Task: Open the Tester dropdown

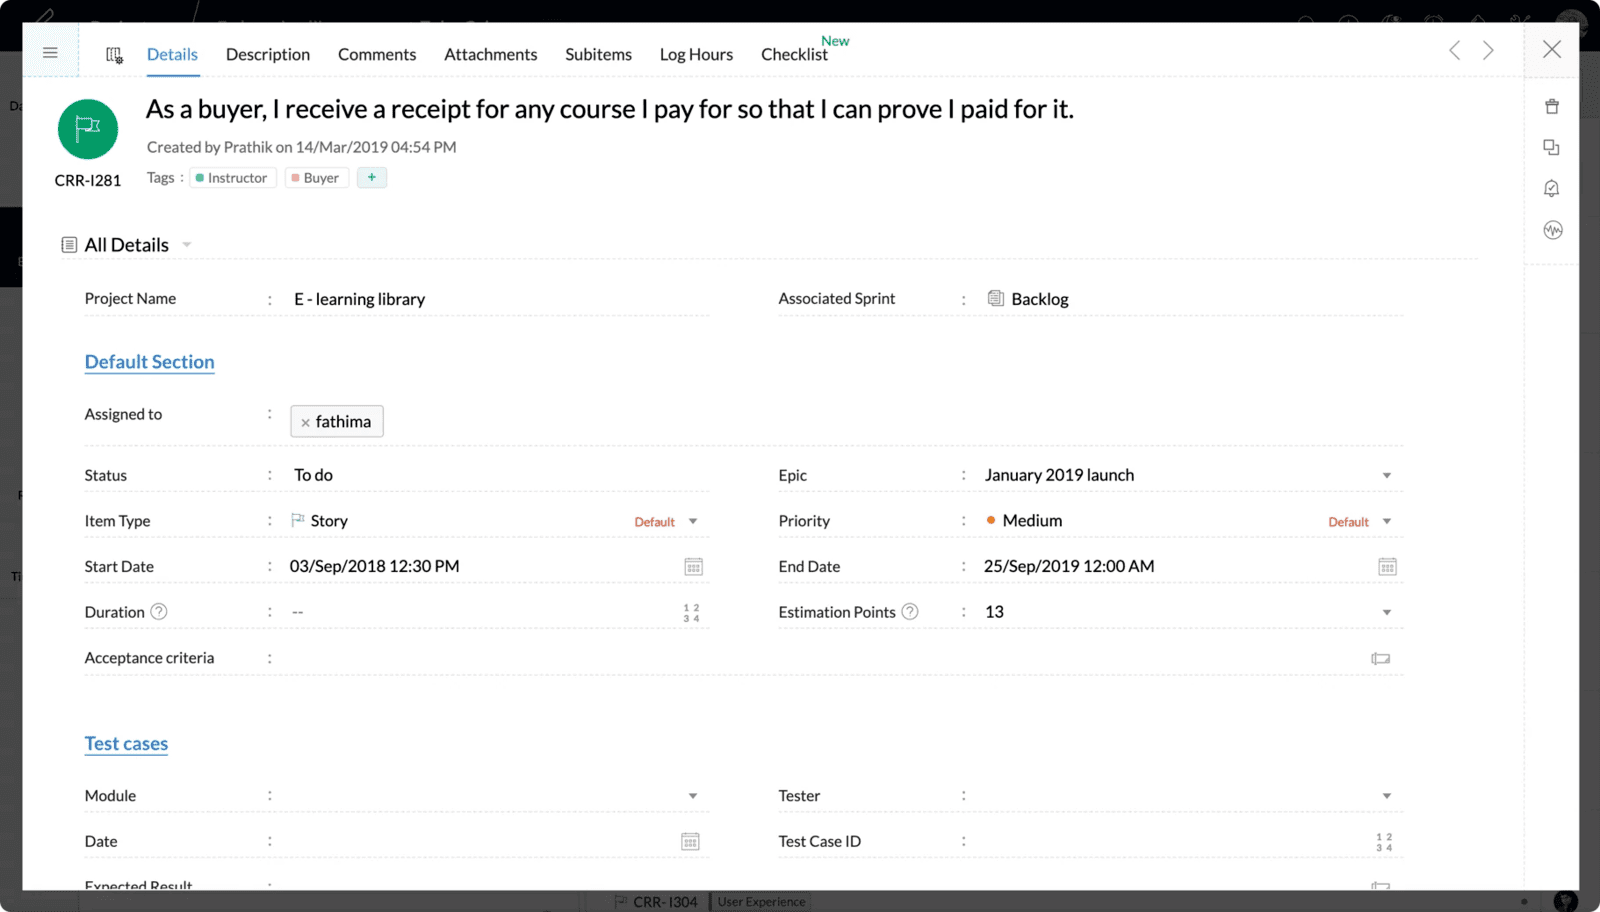Action: click(1387, 797)
